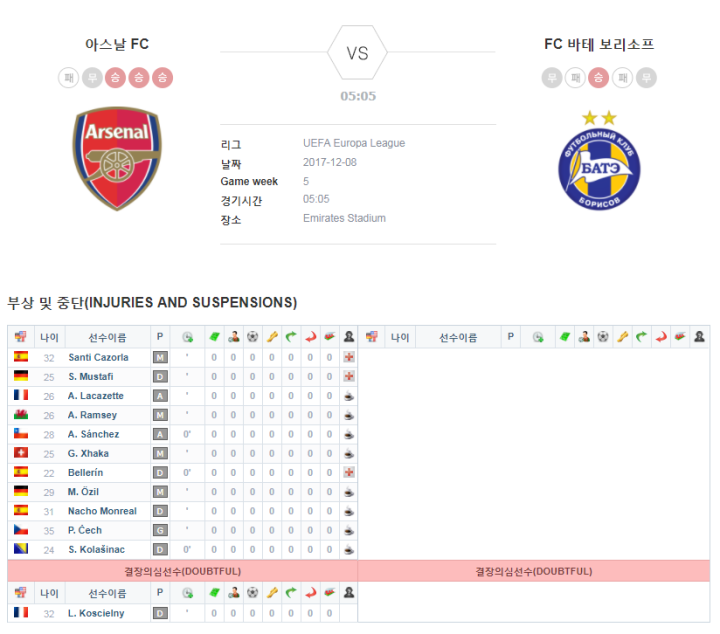720x634 pixels.
Task: Open M. Özil player link
Action: click(x=83, y=492)
